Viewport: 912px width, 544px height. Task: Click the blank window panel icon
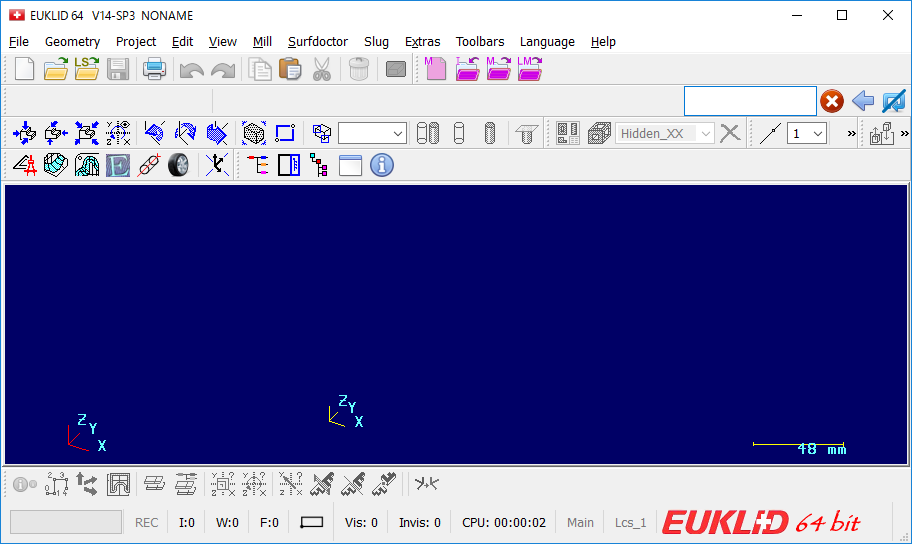tap(350, 165)
